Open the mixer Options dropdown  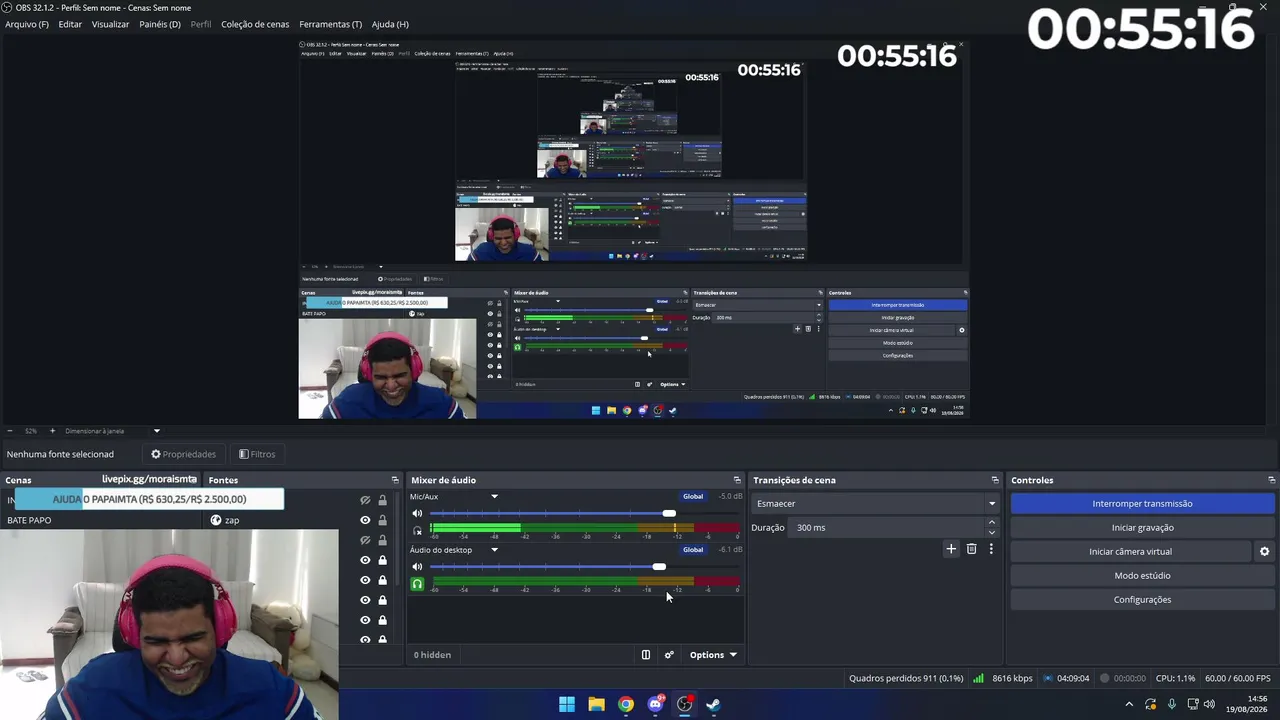click(x=713, y=655)
